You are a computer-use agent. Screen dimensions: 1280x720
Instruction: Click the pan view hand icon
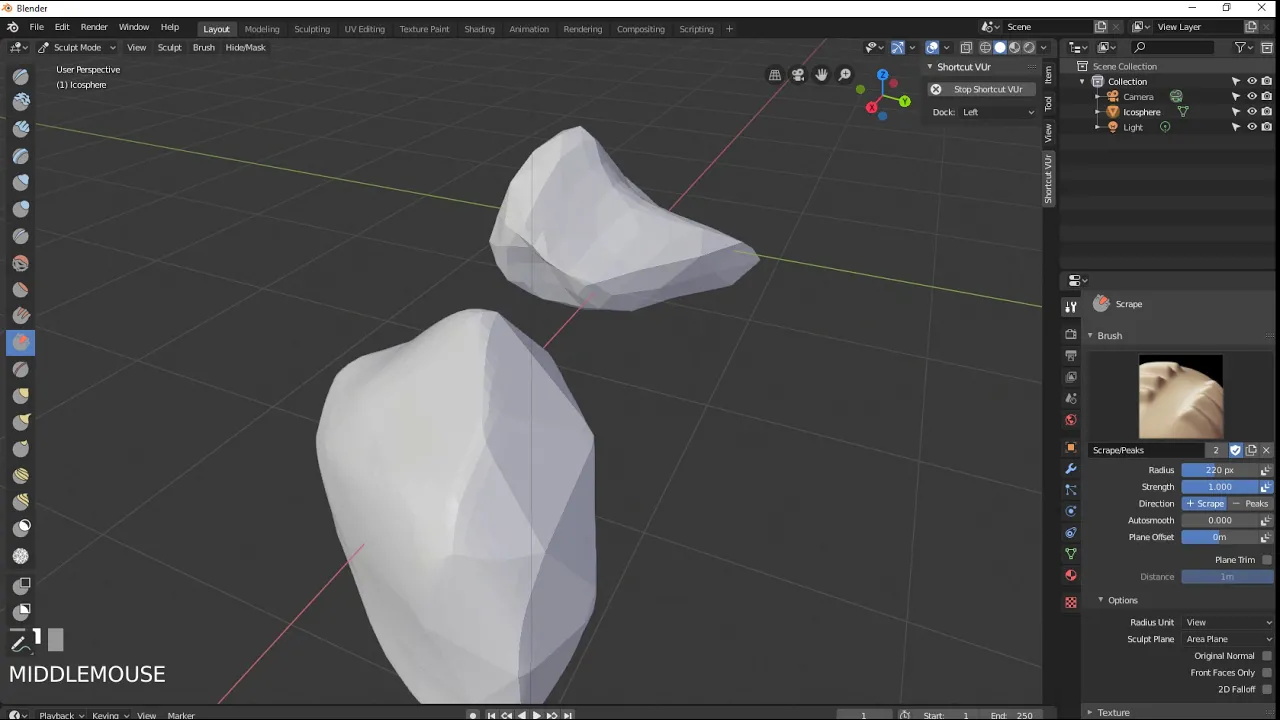point(822,75)
